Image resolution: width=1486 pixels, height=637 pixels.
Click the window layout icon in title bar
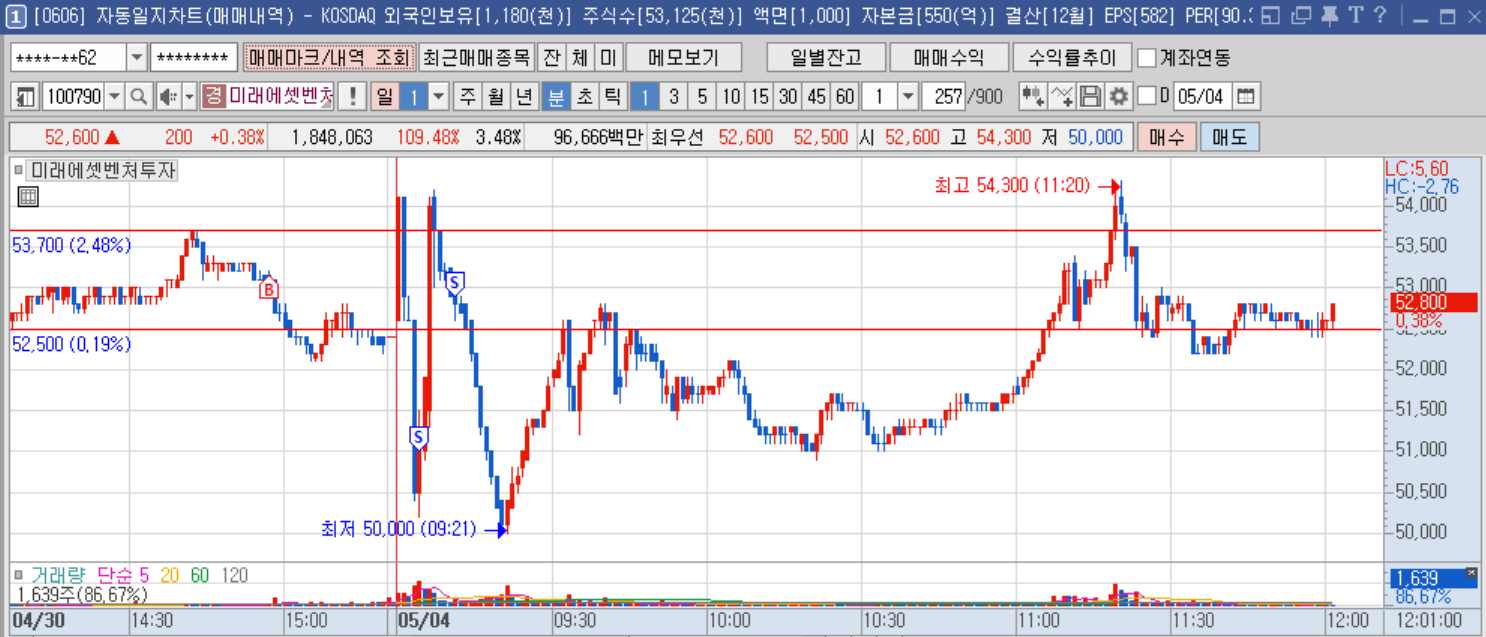1271,15
